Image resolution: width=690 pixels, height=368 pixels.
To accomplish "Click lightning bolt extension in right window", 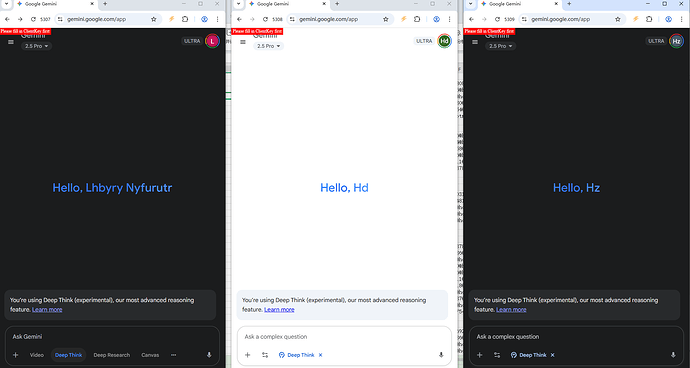I will [x=636, y=19].
